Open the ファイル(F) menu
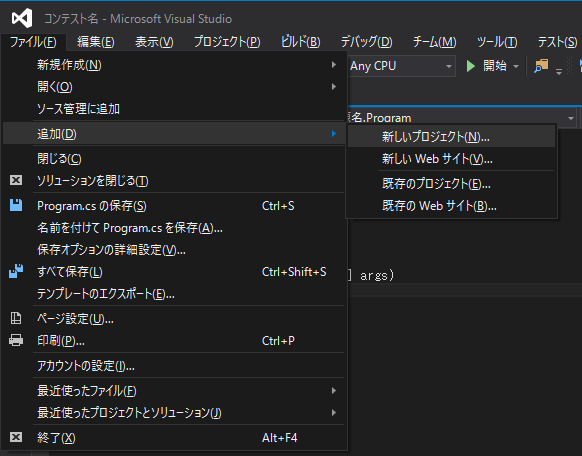The height and width of the screenshot is (456, 582). pyautogui.click(x=33, y=42)
